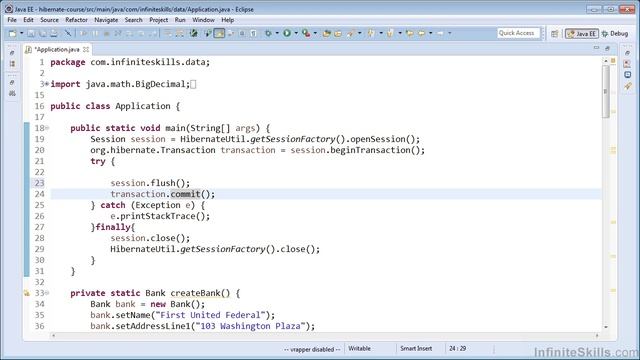The height and width of the screenshot is (360, 640).
Task: Toggle Use Step Filters button
Action: (x=179, y=33)
